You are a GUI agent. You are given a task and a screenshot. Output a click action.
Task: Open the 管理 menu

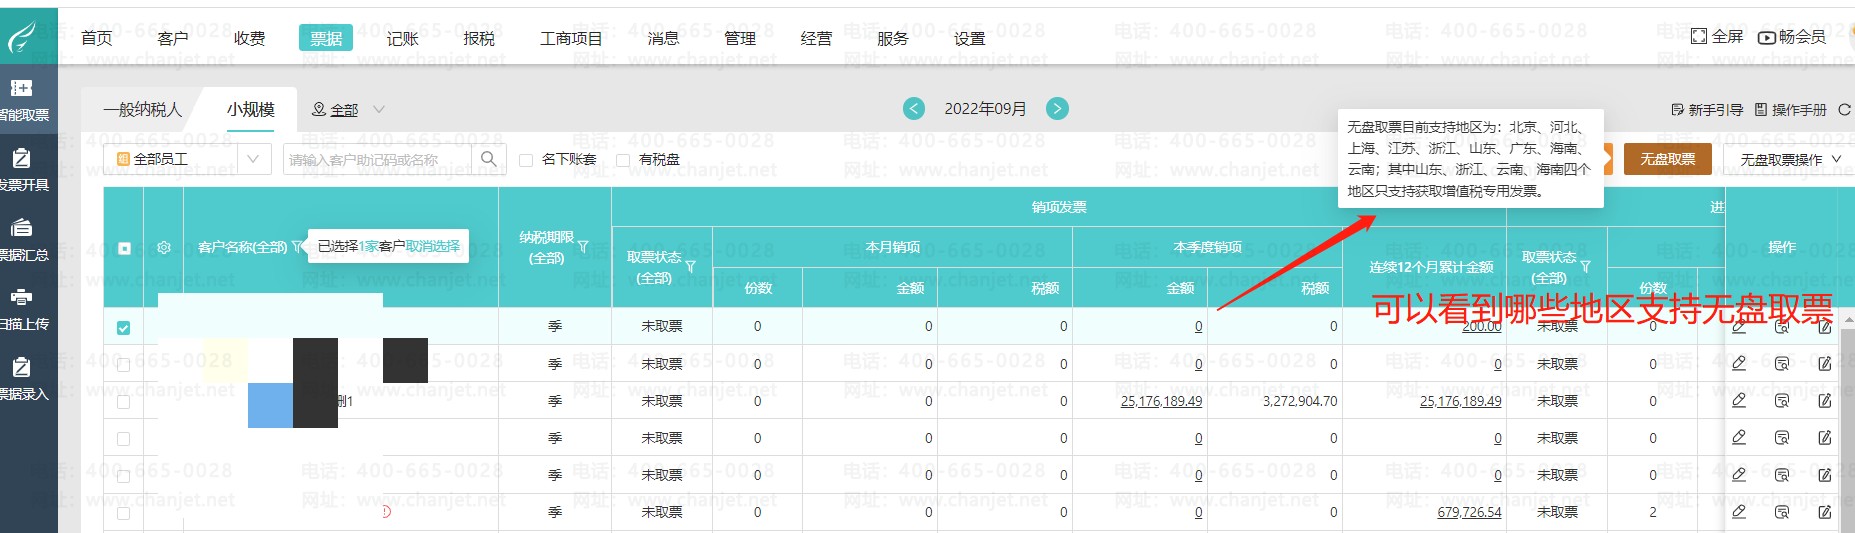(740, 38)
